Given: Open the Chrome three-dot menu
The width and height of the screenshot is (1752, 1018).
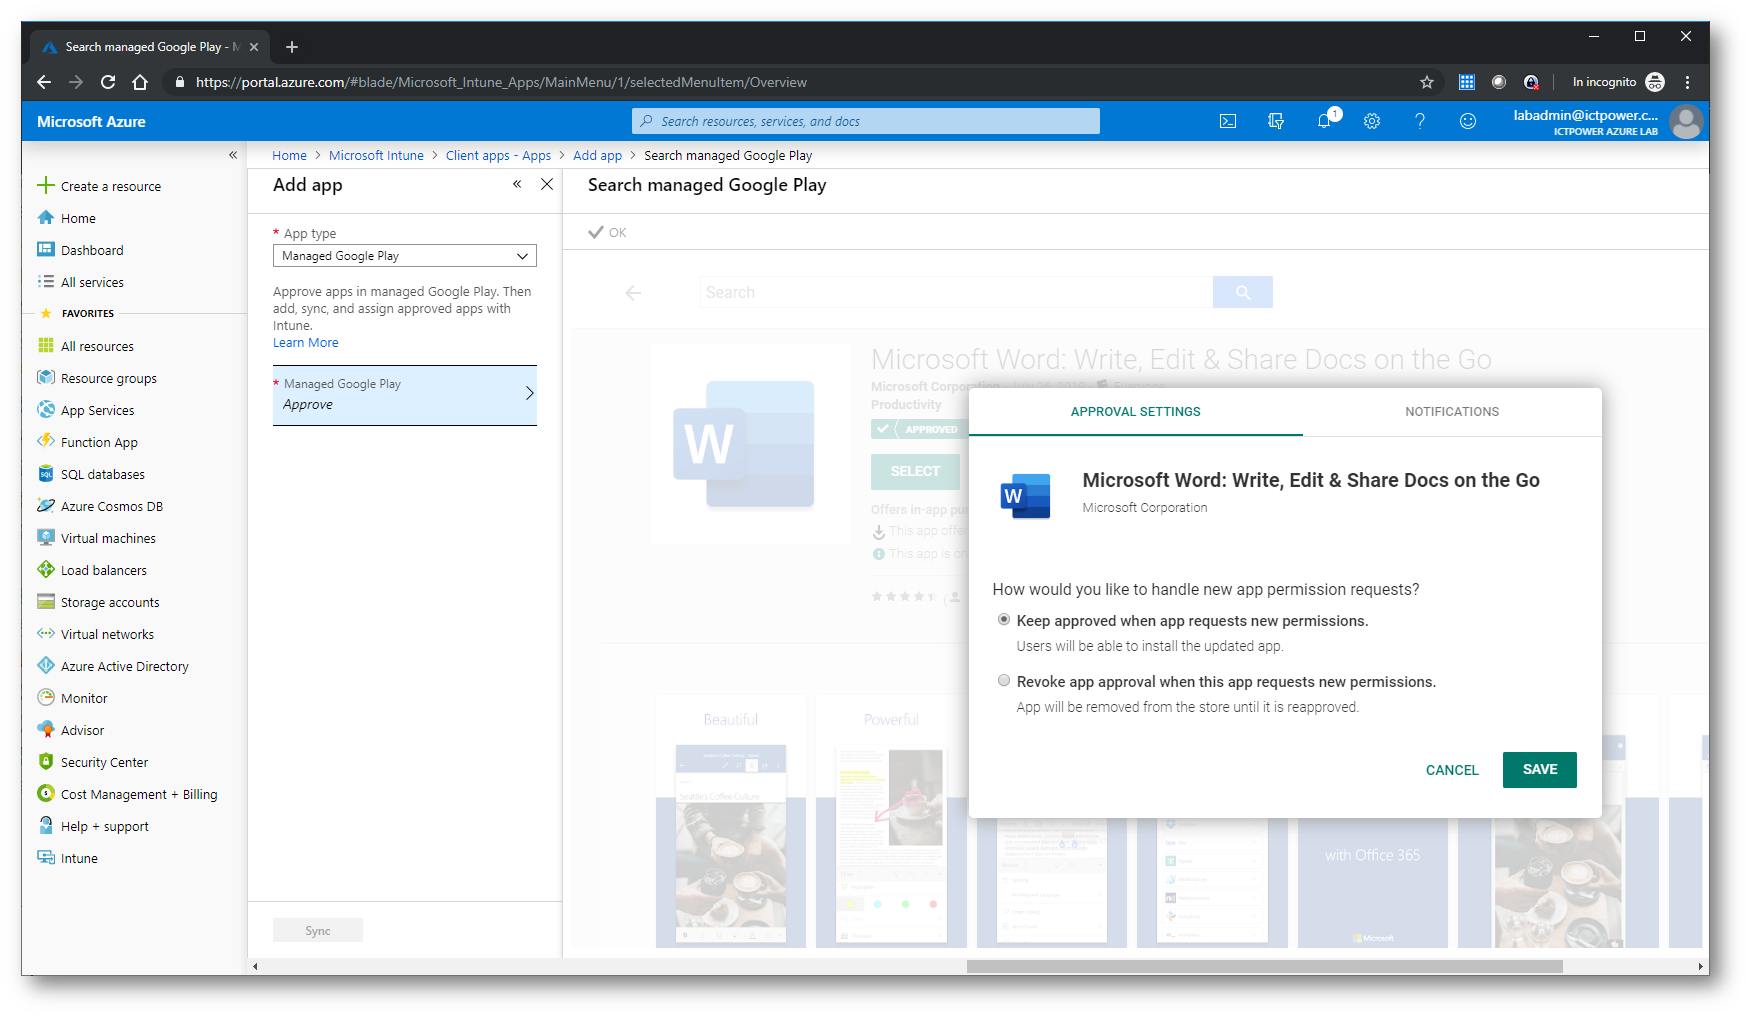Looking at the screenshot, I should tap(1687, 82).
